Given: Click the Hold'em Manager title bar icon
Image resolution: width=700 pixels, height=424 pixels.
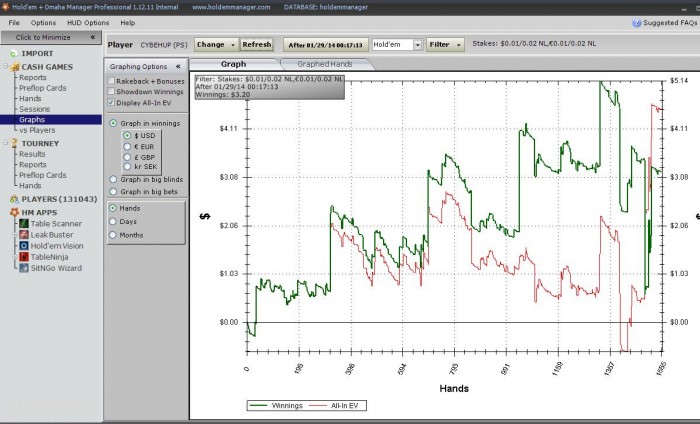Looking at the screenshot, I should (5, 7).
